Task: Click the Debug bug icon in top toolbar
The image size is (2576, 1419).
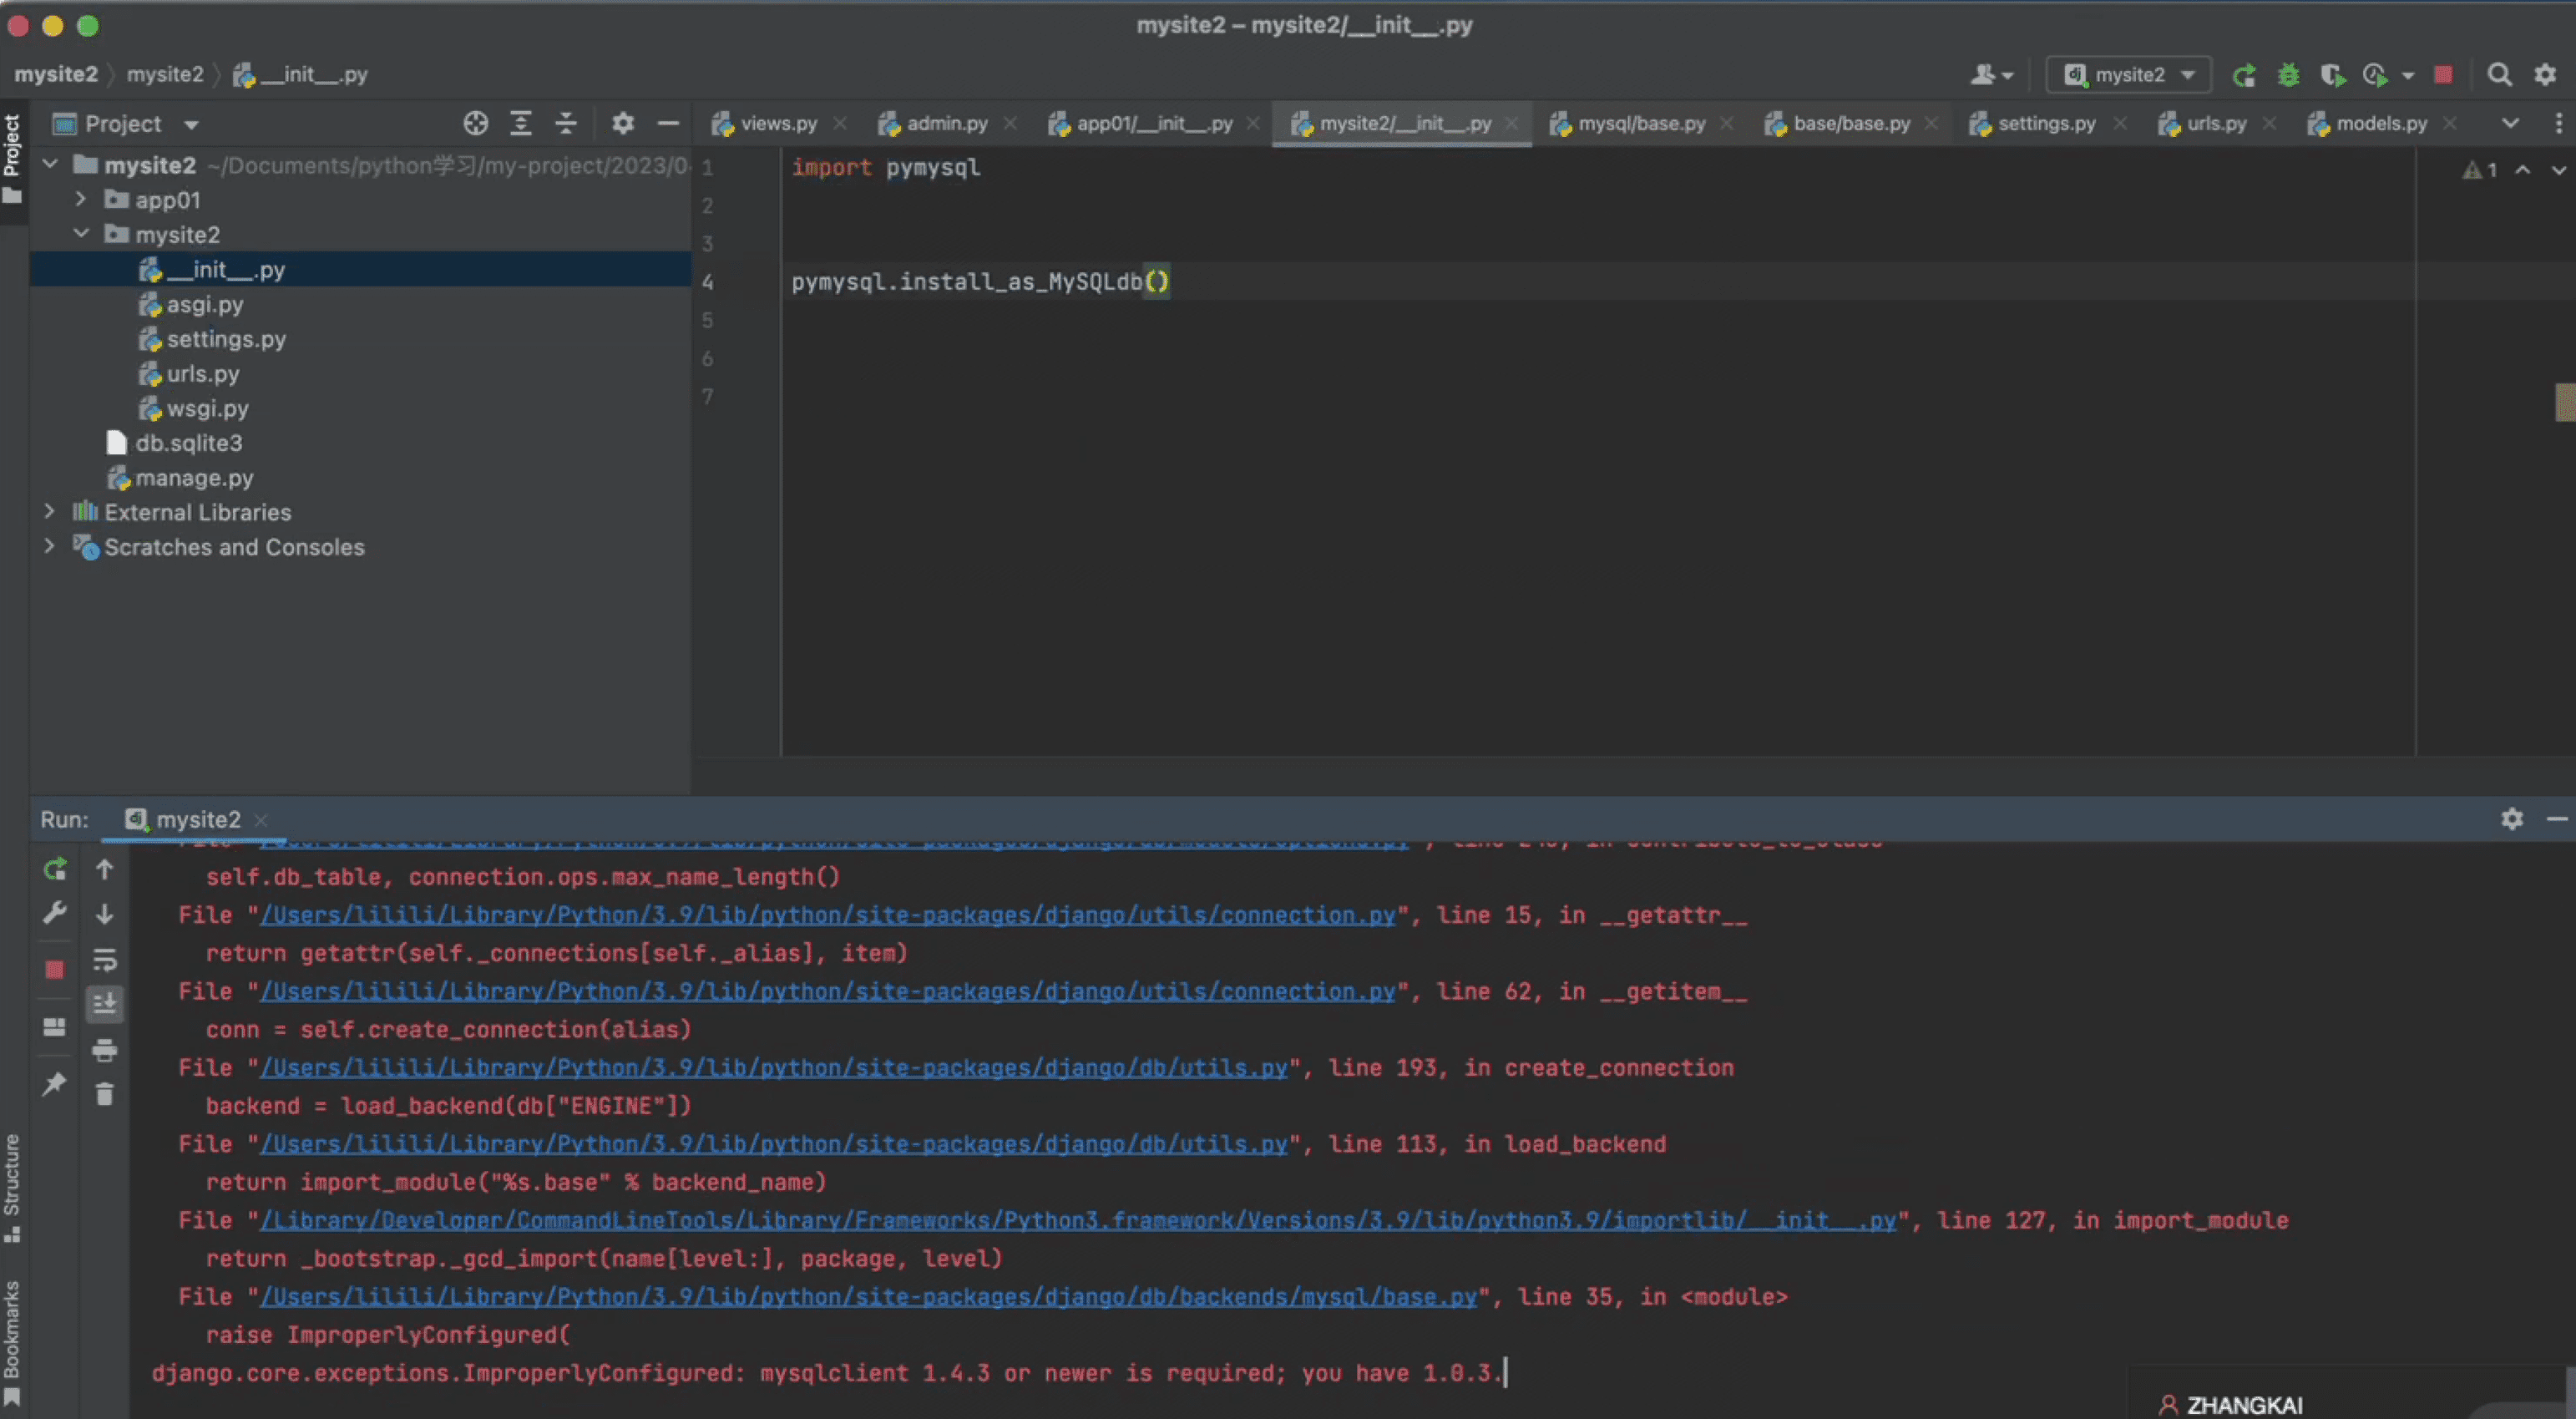Action: click(x=2288, y=75)
